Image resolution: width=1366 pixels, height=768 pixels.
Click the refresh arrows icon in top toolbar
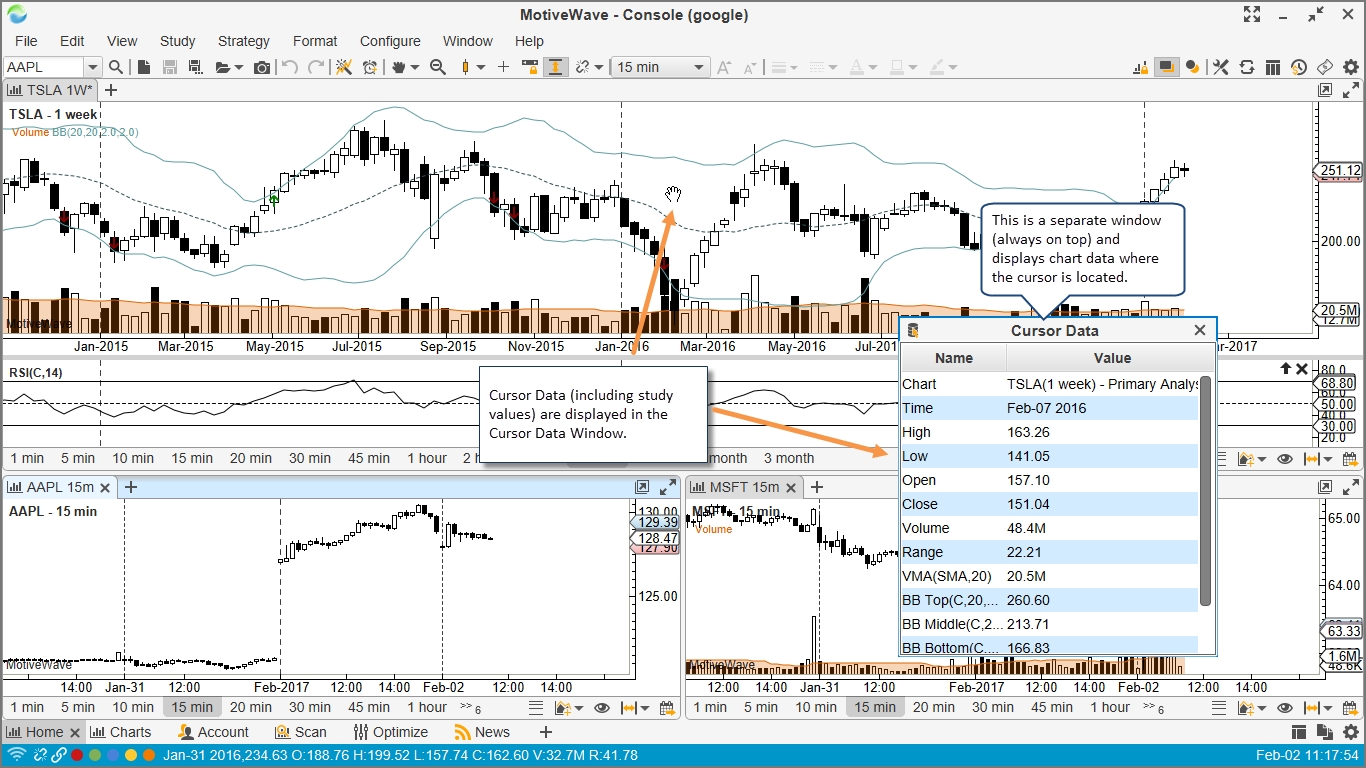[x=1246, y=67]
